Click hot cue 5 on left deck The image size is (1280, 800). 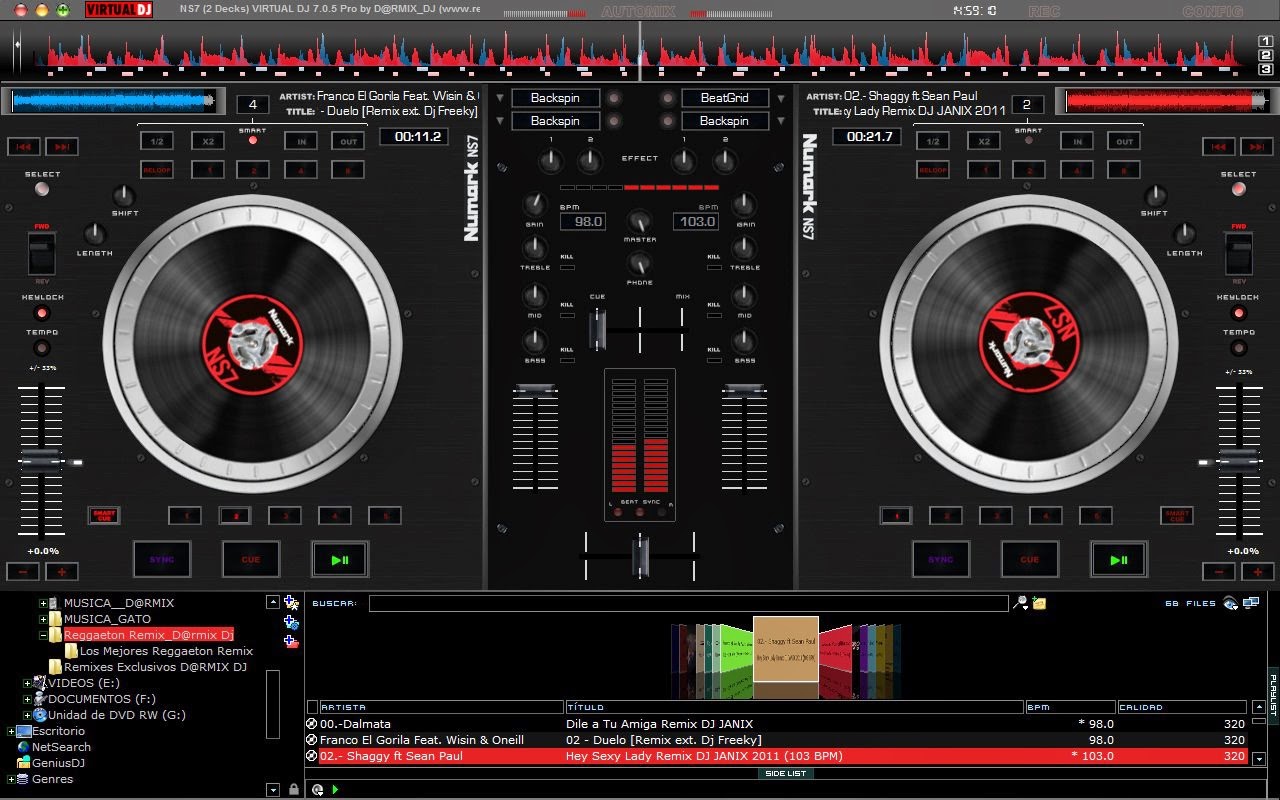[x=385, y=516]
